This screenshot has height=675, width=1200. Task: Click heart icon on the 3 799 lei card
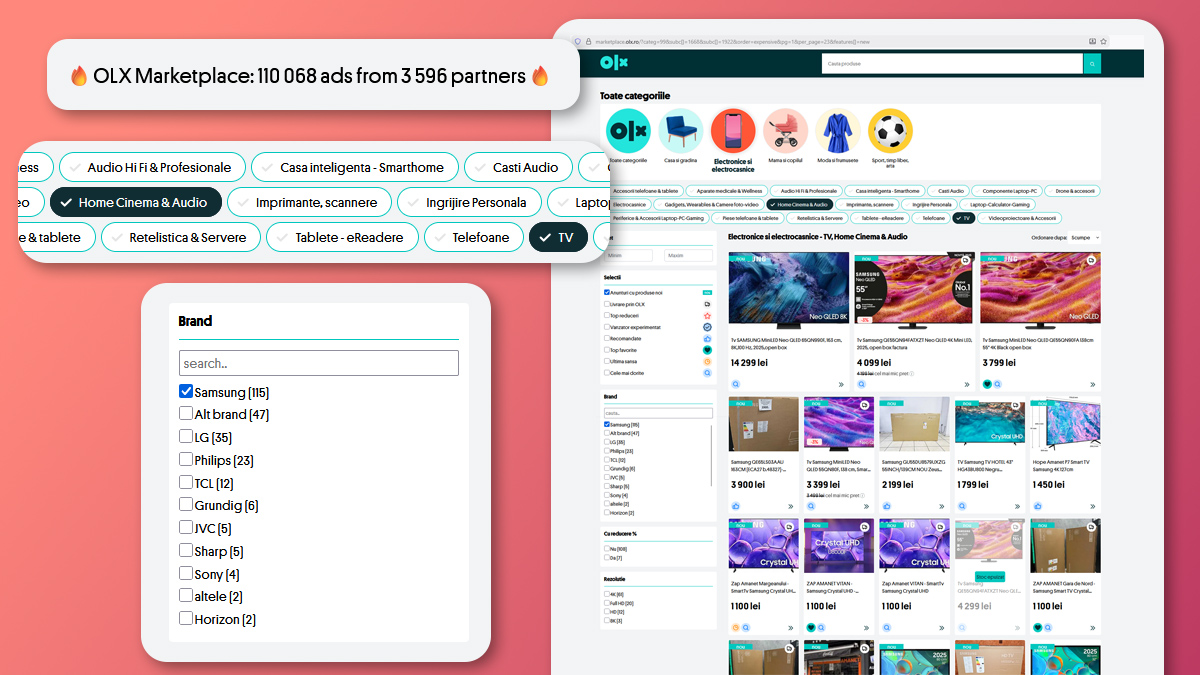(987, 384)
